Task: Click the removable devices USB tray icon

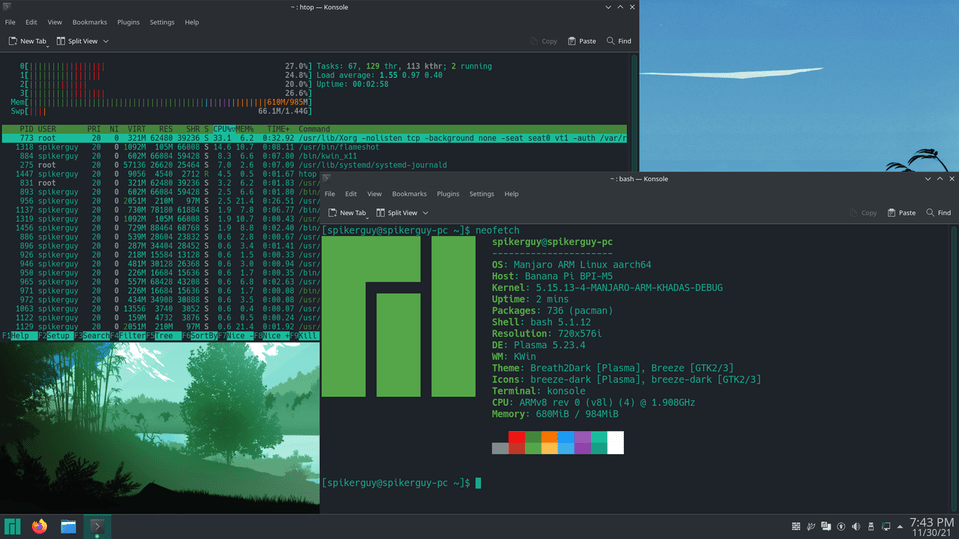Action: coord(871,526)
